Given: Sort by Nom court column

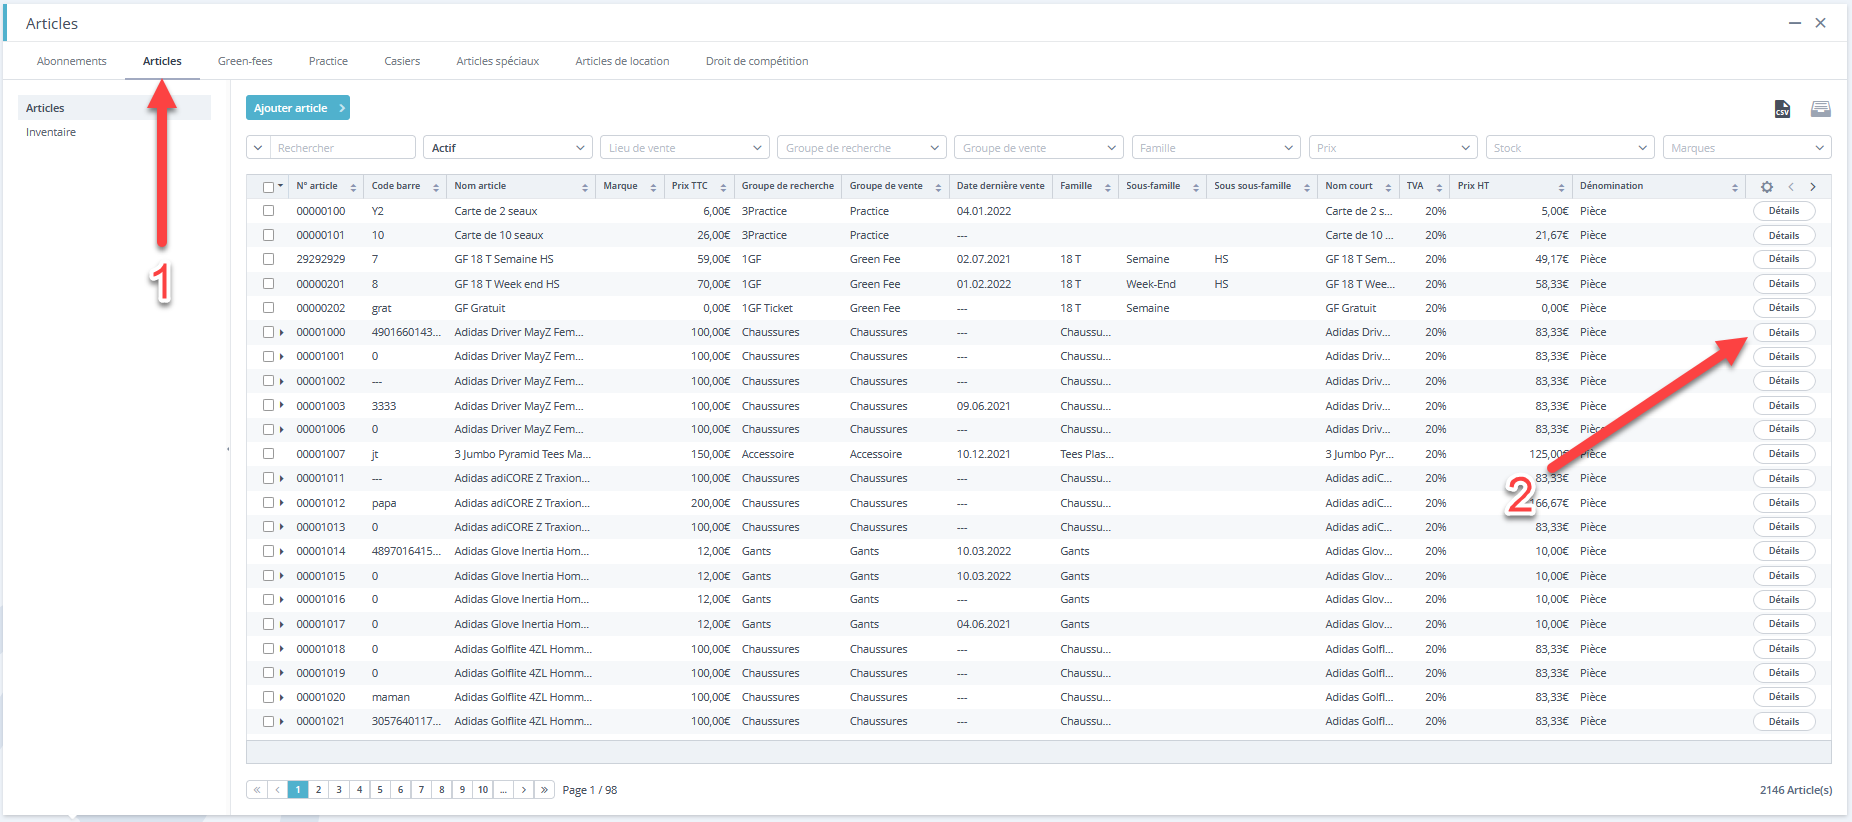Looking at the screenshot, I should [1388, 187].
